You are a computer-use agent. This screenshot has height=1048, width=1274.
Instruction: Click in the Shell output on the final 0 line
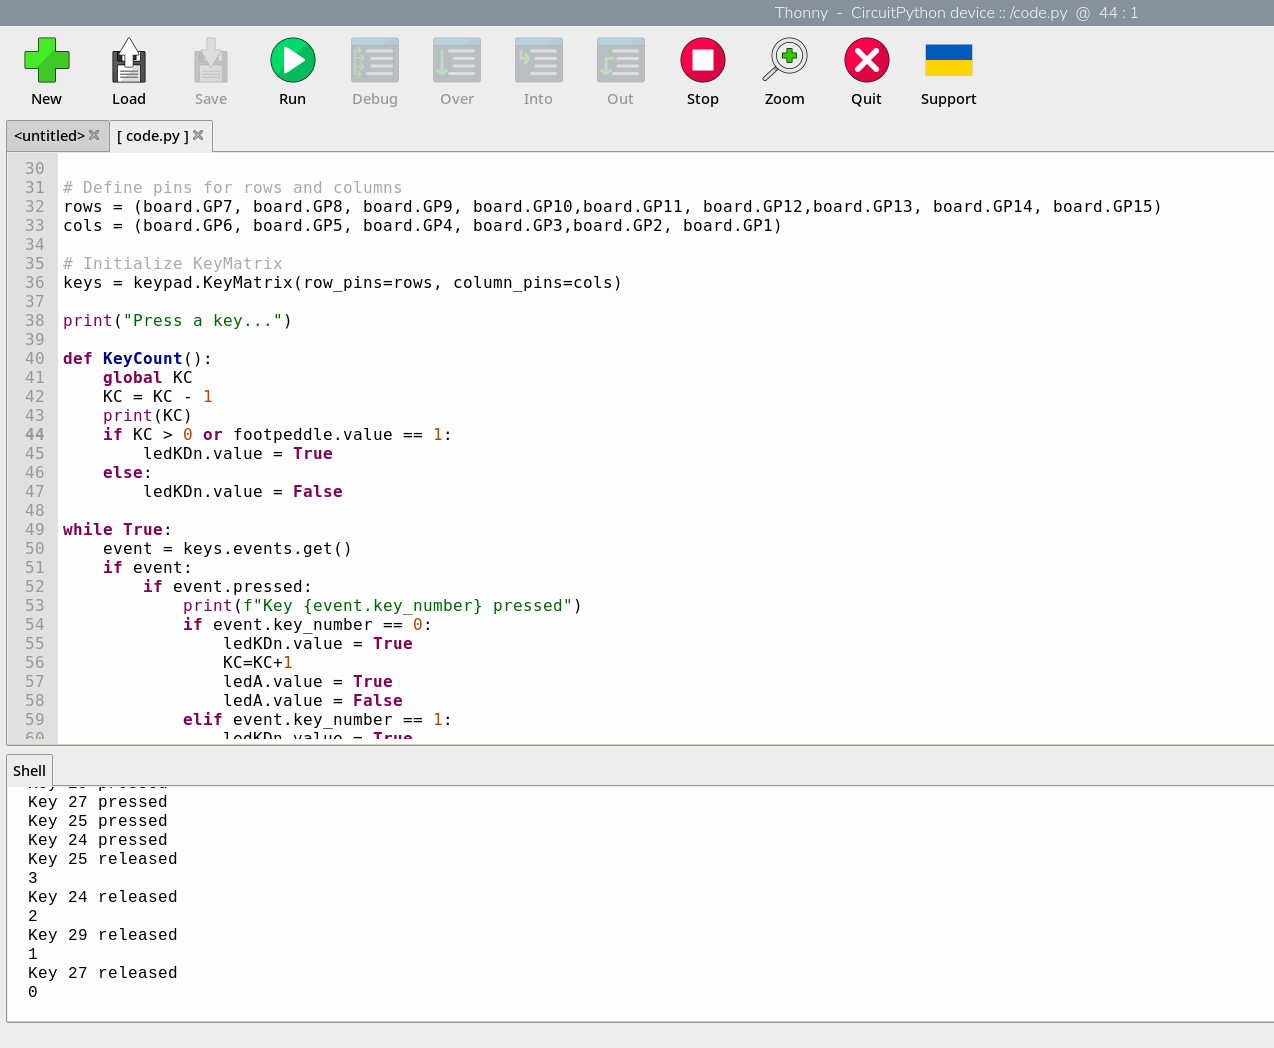click(33, 992)
